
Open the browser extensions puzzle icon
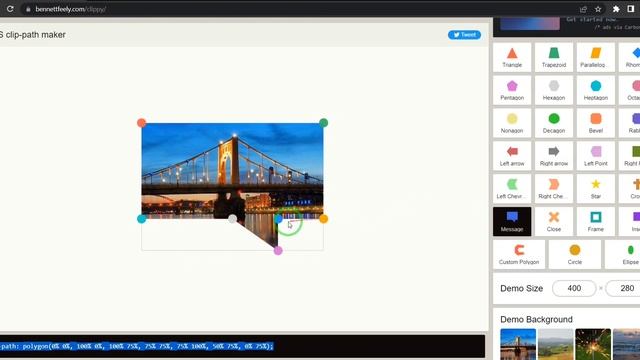coord(616,9)
